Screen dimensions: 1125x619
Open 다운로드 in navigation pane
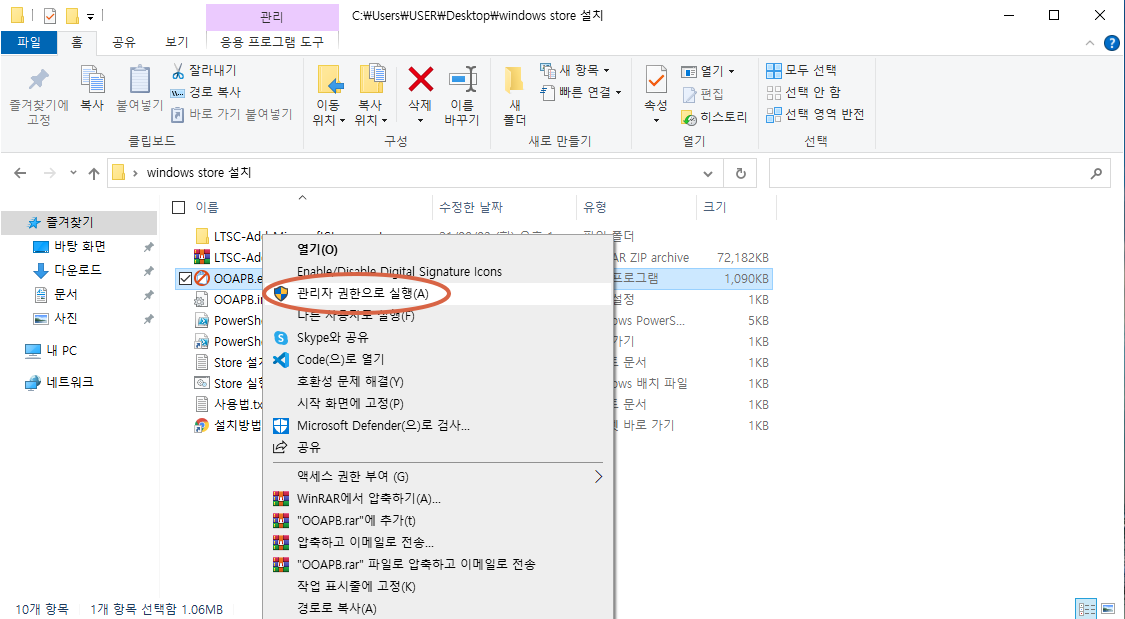(77, 270)
